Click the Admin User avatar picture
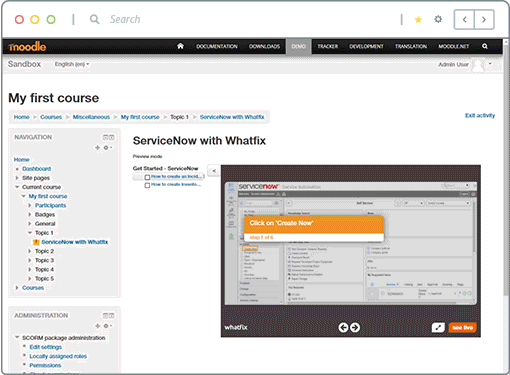 (x=479, y=65)
